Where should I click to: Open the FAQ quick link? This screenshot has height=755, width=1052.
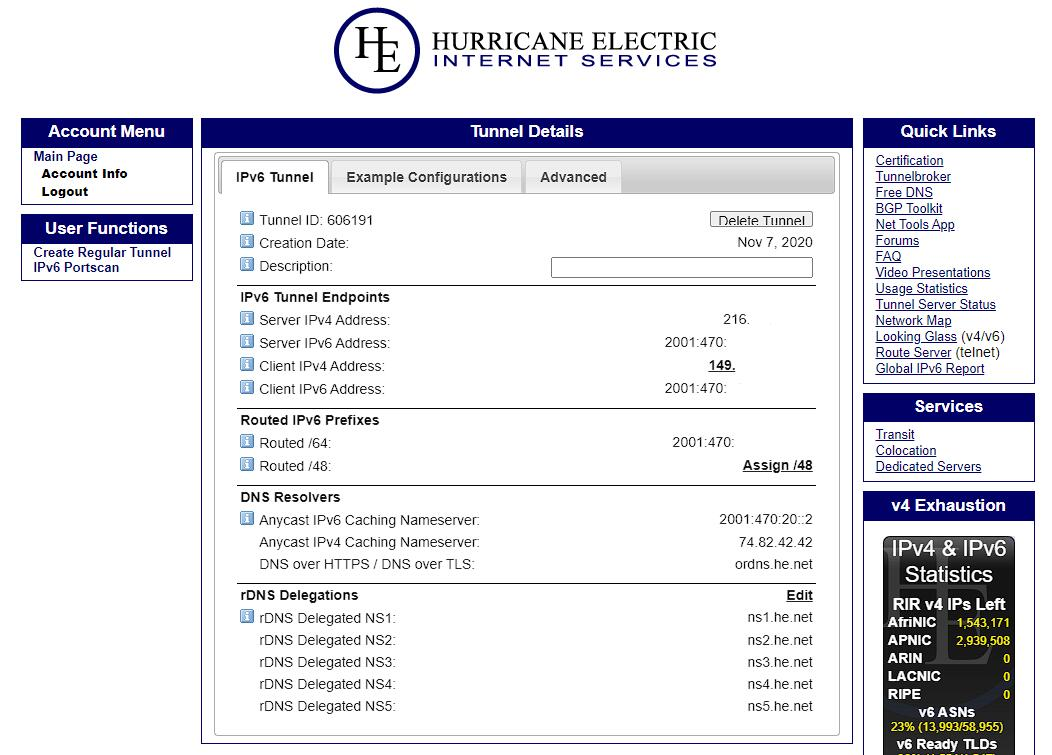coord(888,256)
